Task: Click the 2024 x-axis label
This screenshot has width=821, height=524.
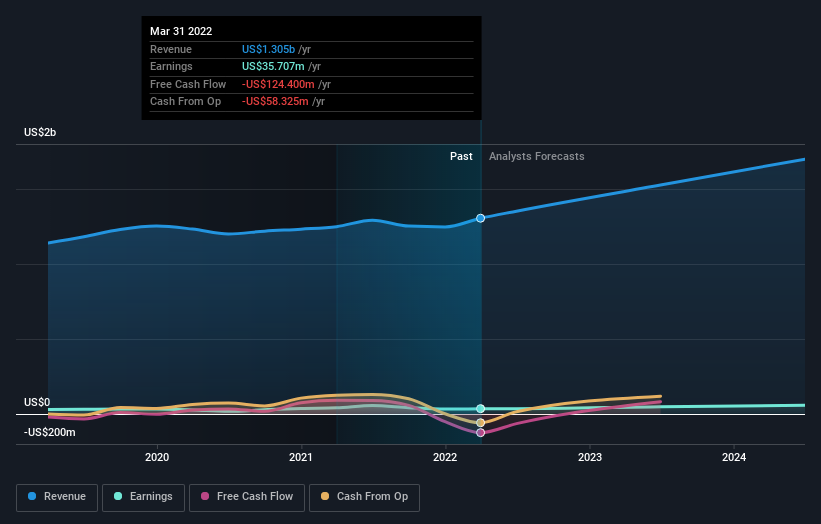Action: click(x=734, y=457)
